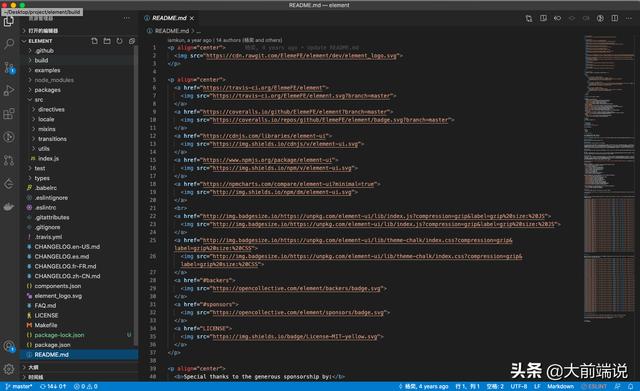
Task: Open the .eslintignore file
Action: click(x=80, y=198)
